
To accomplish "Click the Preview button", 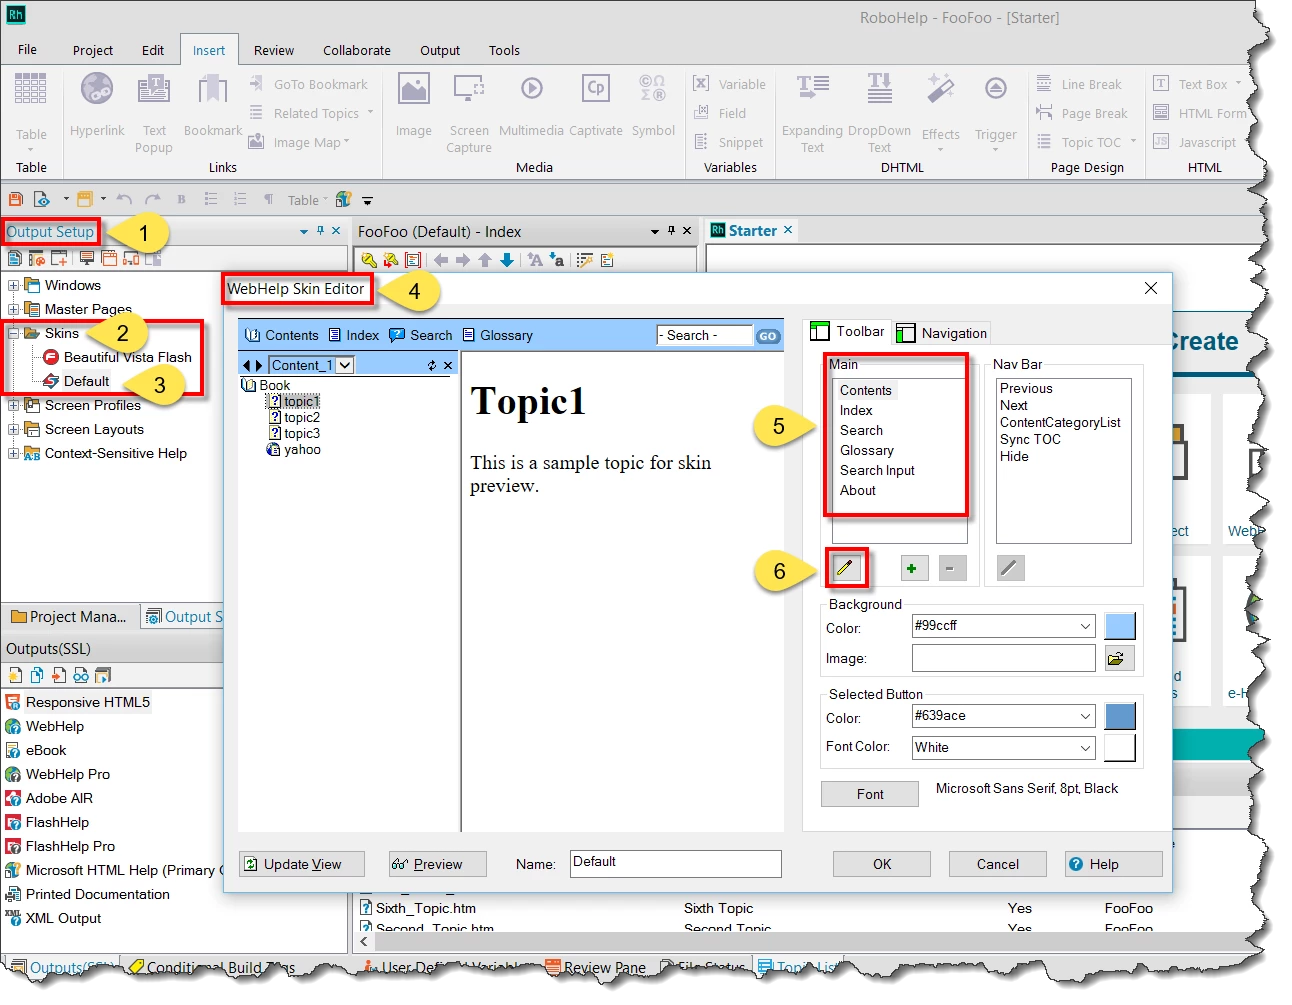I will [x=438, y=864].
